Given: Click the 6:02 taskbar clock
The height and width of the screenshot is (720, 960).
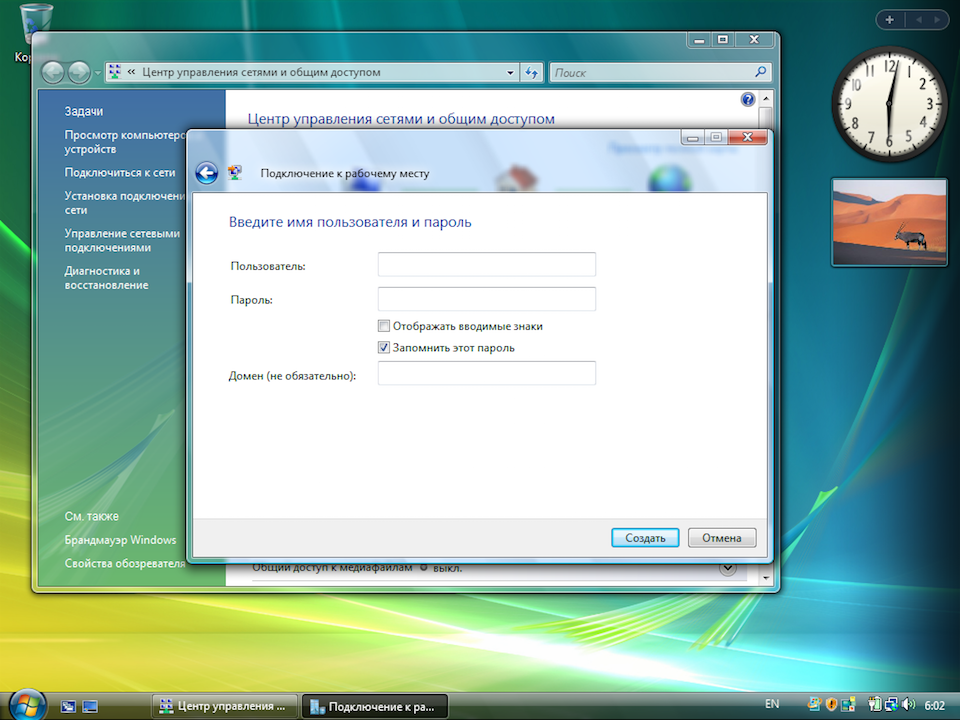Looking at the screenshot, I should (x=935, y=705).
